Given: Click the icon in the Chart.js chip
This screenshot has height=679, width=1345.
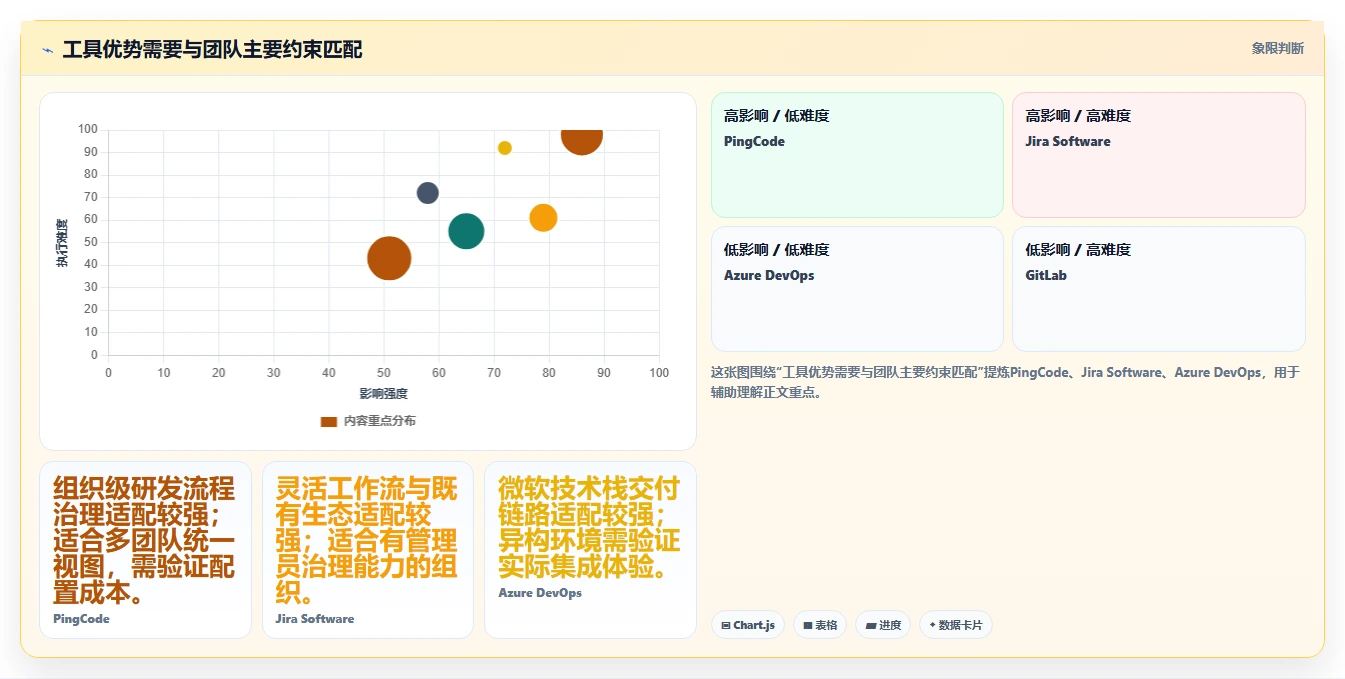Looking at the screenshot, I should click(726, 626).
